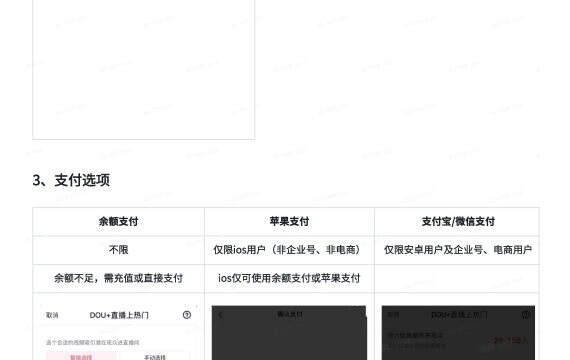Click the 3、支付选项 section heading
570x360 pixels.
coord(71,180)
